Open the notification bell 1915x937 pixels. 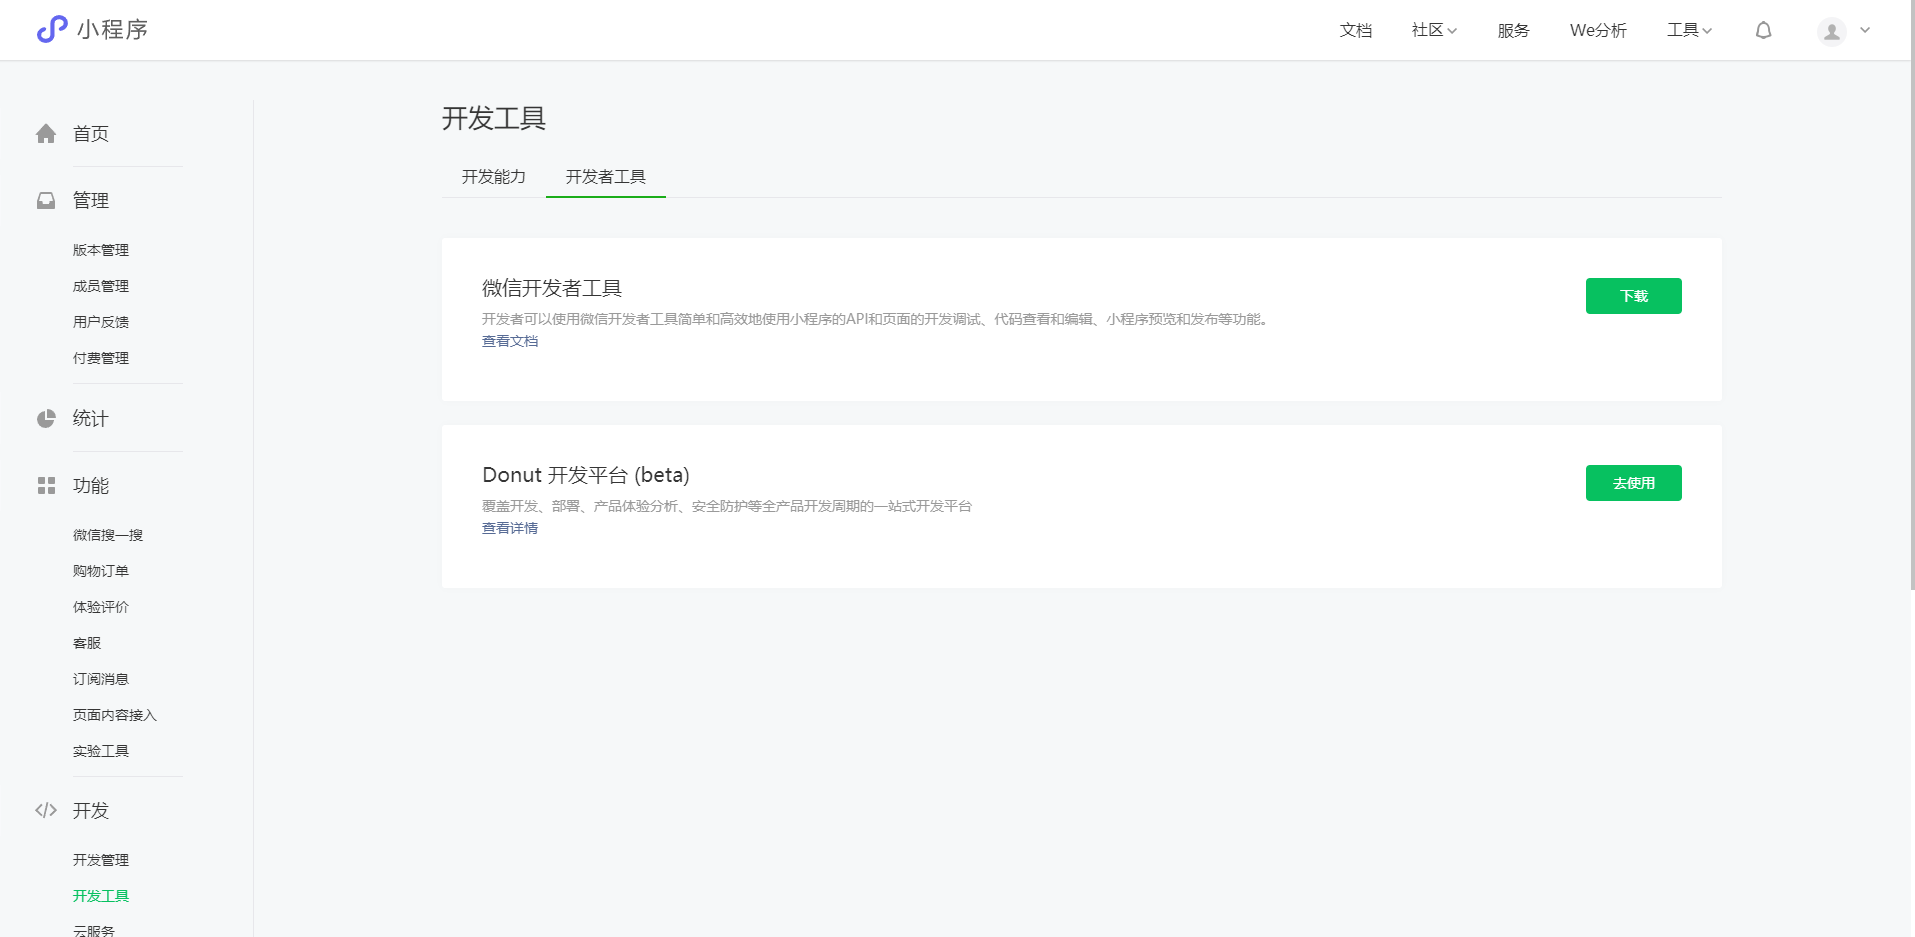pyautogui.click(x=1763, y=30)
